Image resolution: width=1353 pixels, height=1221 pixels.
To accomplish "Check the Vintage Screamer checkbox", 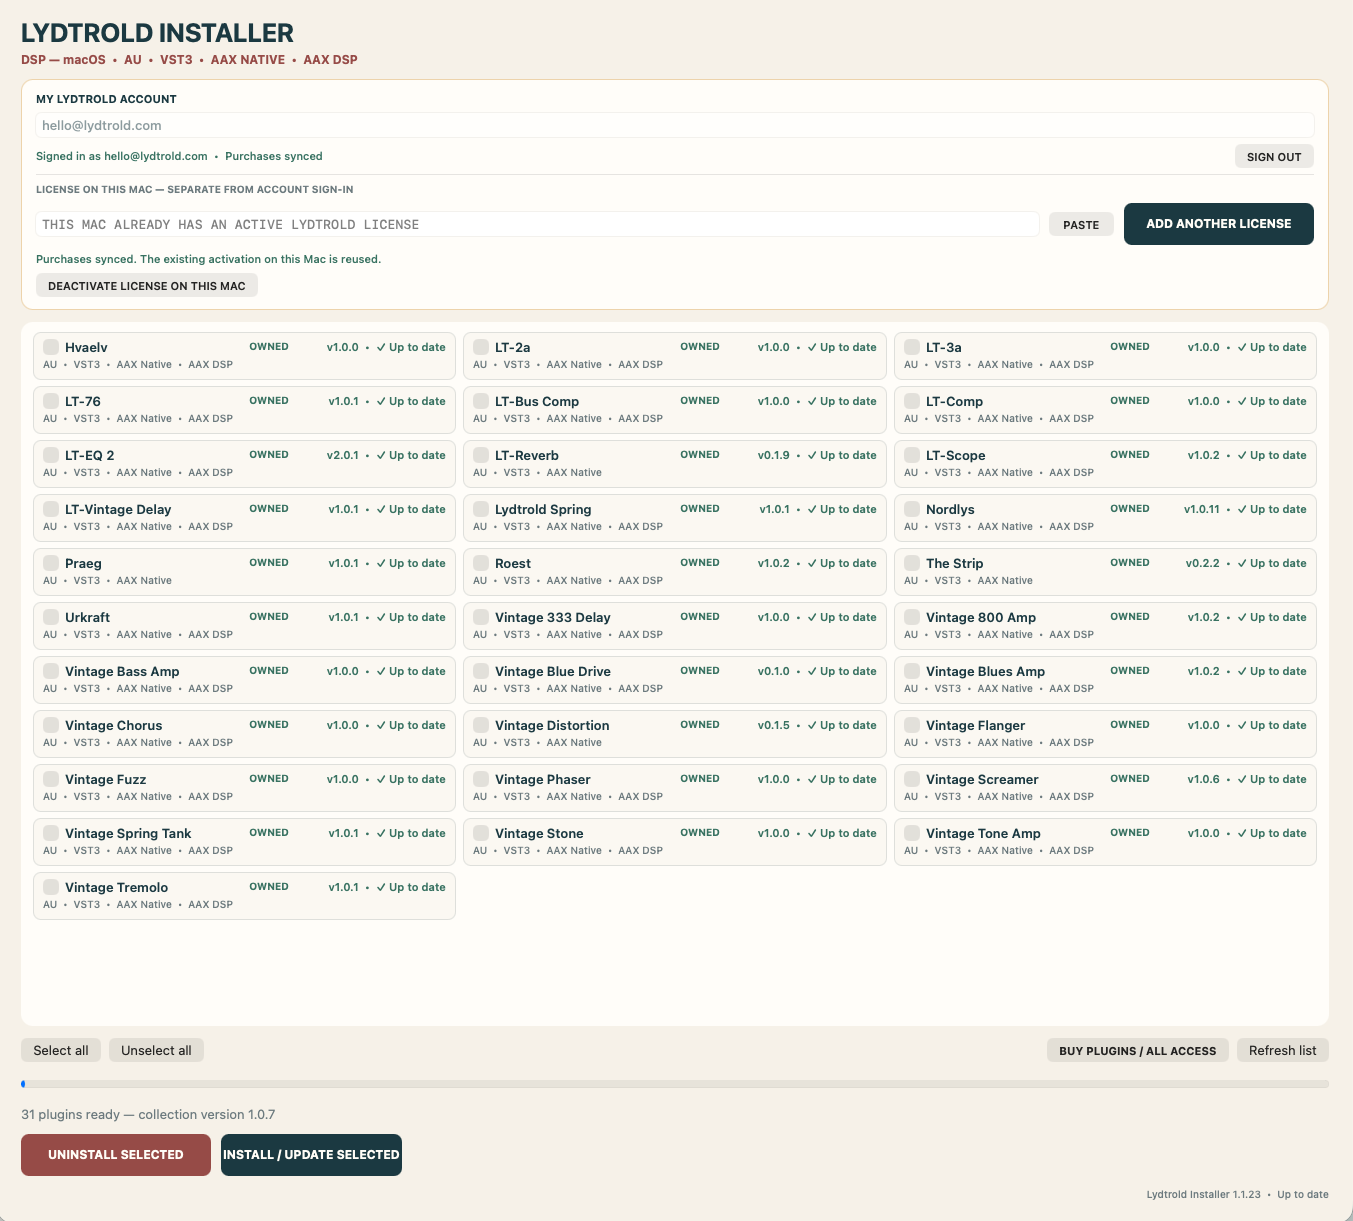I will 912,779.
